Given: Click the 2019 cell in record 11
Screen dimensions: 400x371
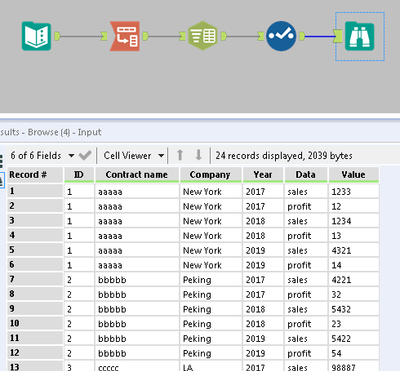Looking at the screenshot, I should [x=263, y=338].
